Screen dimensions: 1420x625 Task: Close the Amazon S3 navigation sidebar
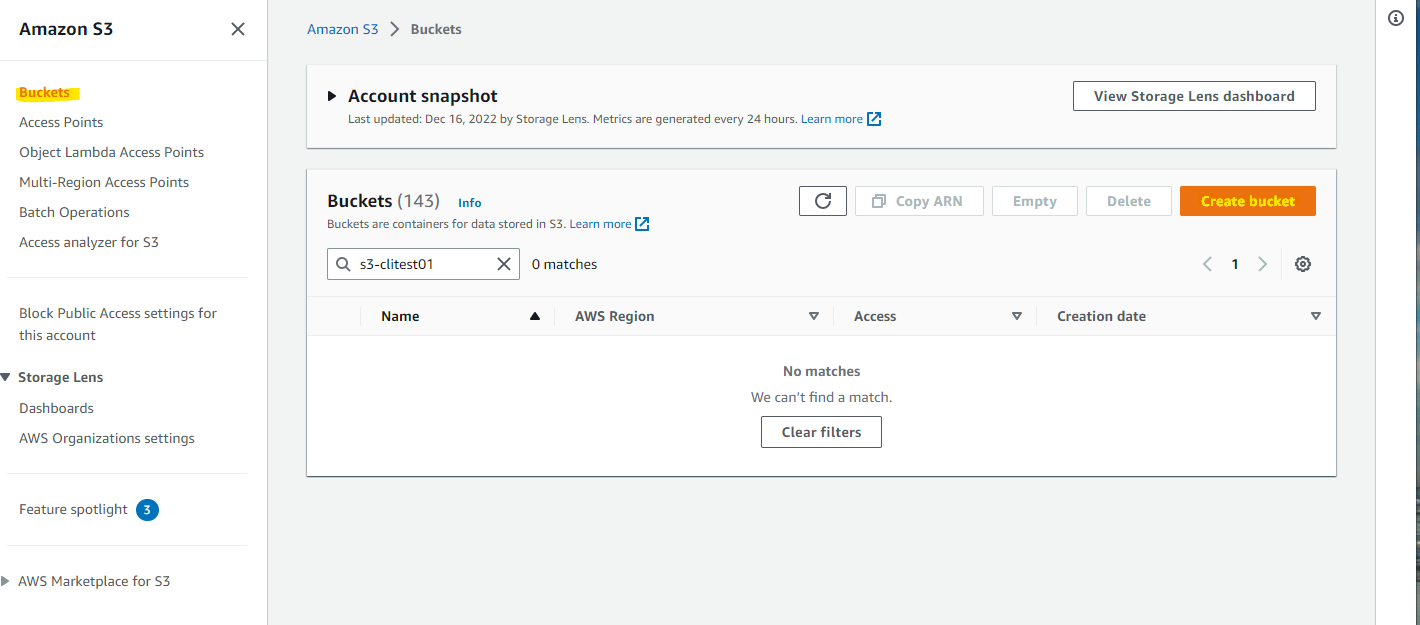pyautogui.click(x=237, y=29)
